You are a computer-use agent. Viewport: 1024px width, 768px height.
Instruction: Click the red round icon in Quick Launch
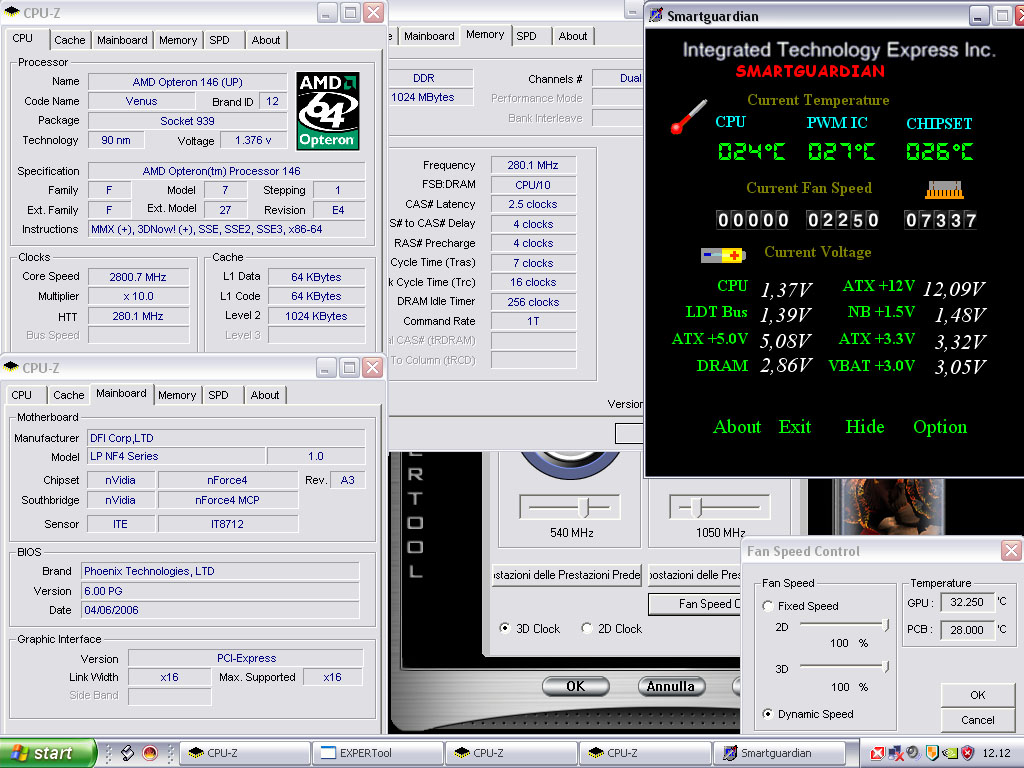[150, 753]
